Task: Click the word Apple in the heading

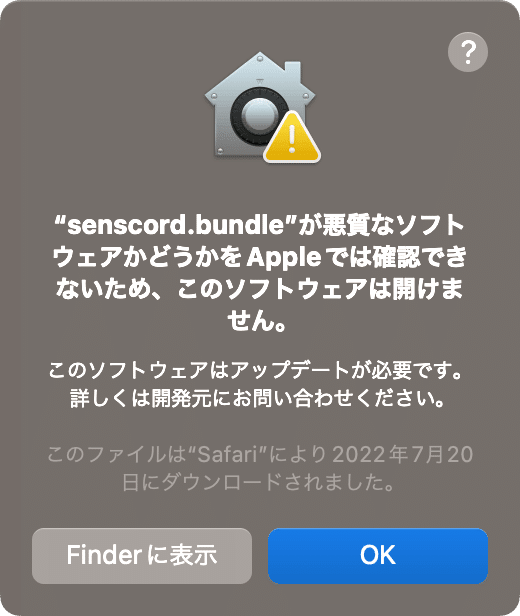Action: [284, 258]
